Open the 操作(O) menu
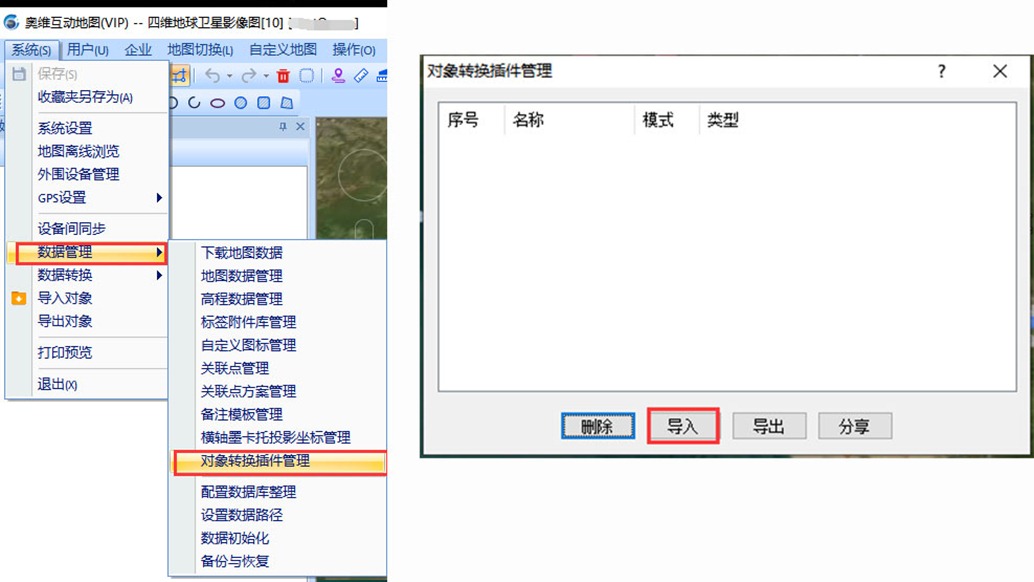 [x=353, y=49]
